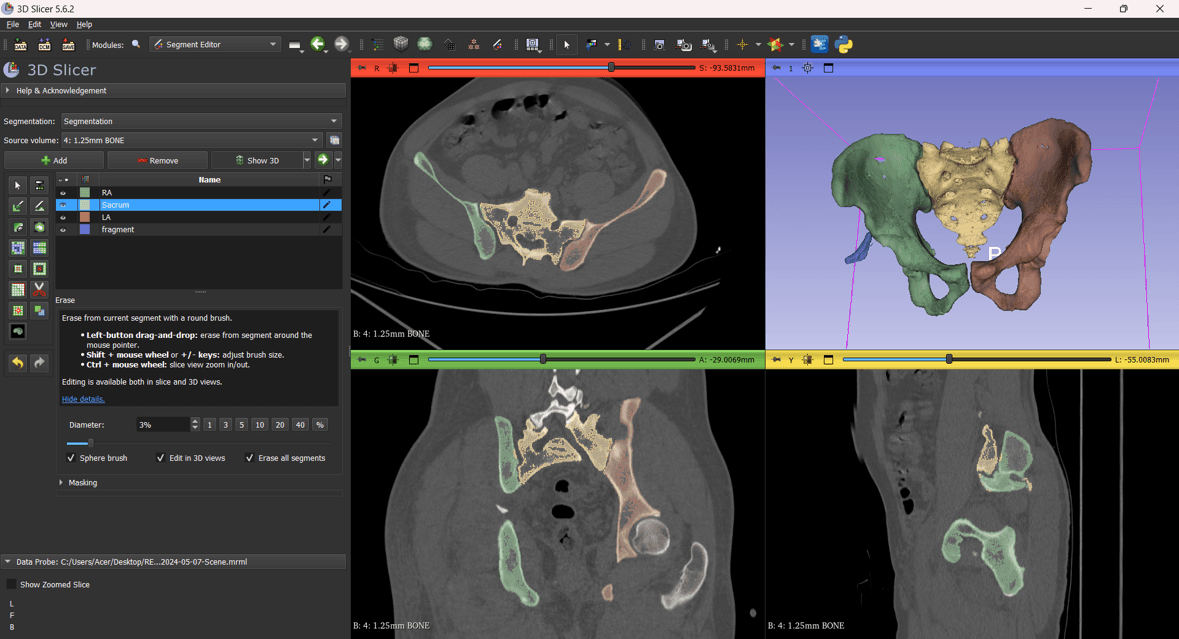Toggle visibility of RA segment

pyautogui.click(x=63, y=192)
